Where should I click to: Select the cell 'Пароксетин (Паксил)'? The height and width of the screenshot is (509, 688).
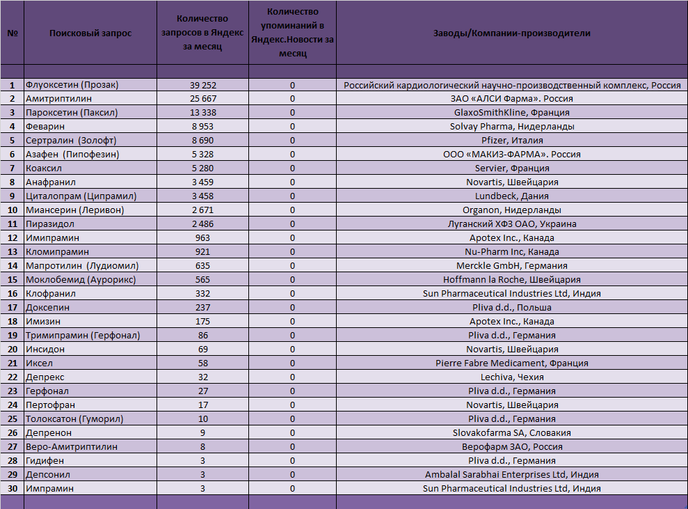pyautogui.click(x=90, y=113)
